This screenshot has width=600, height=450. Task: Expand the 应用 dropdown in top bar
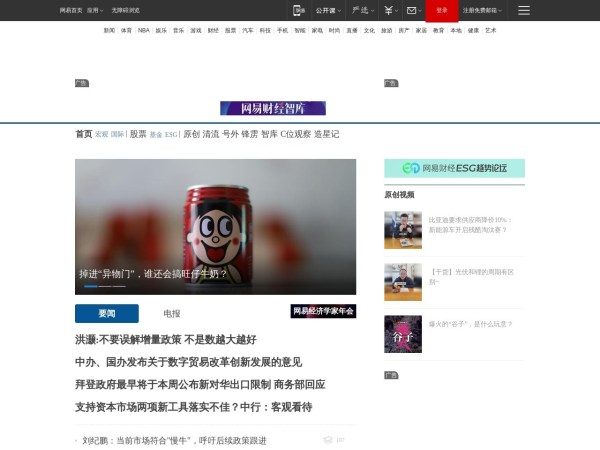[94, 10]
